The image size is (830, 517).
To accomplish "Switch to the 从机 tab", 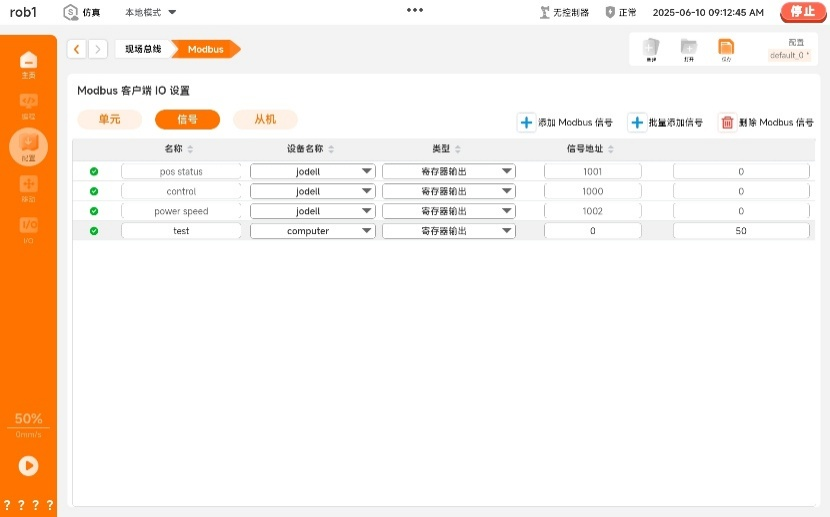I will 265,119.
